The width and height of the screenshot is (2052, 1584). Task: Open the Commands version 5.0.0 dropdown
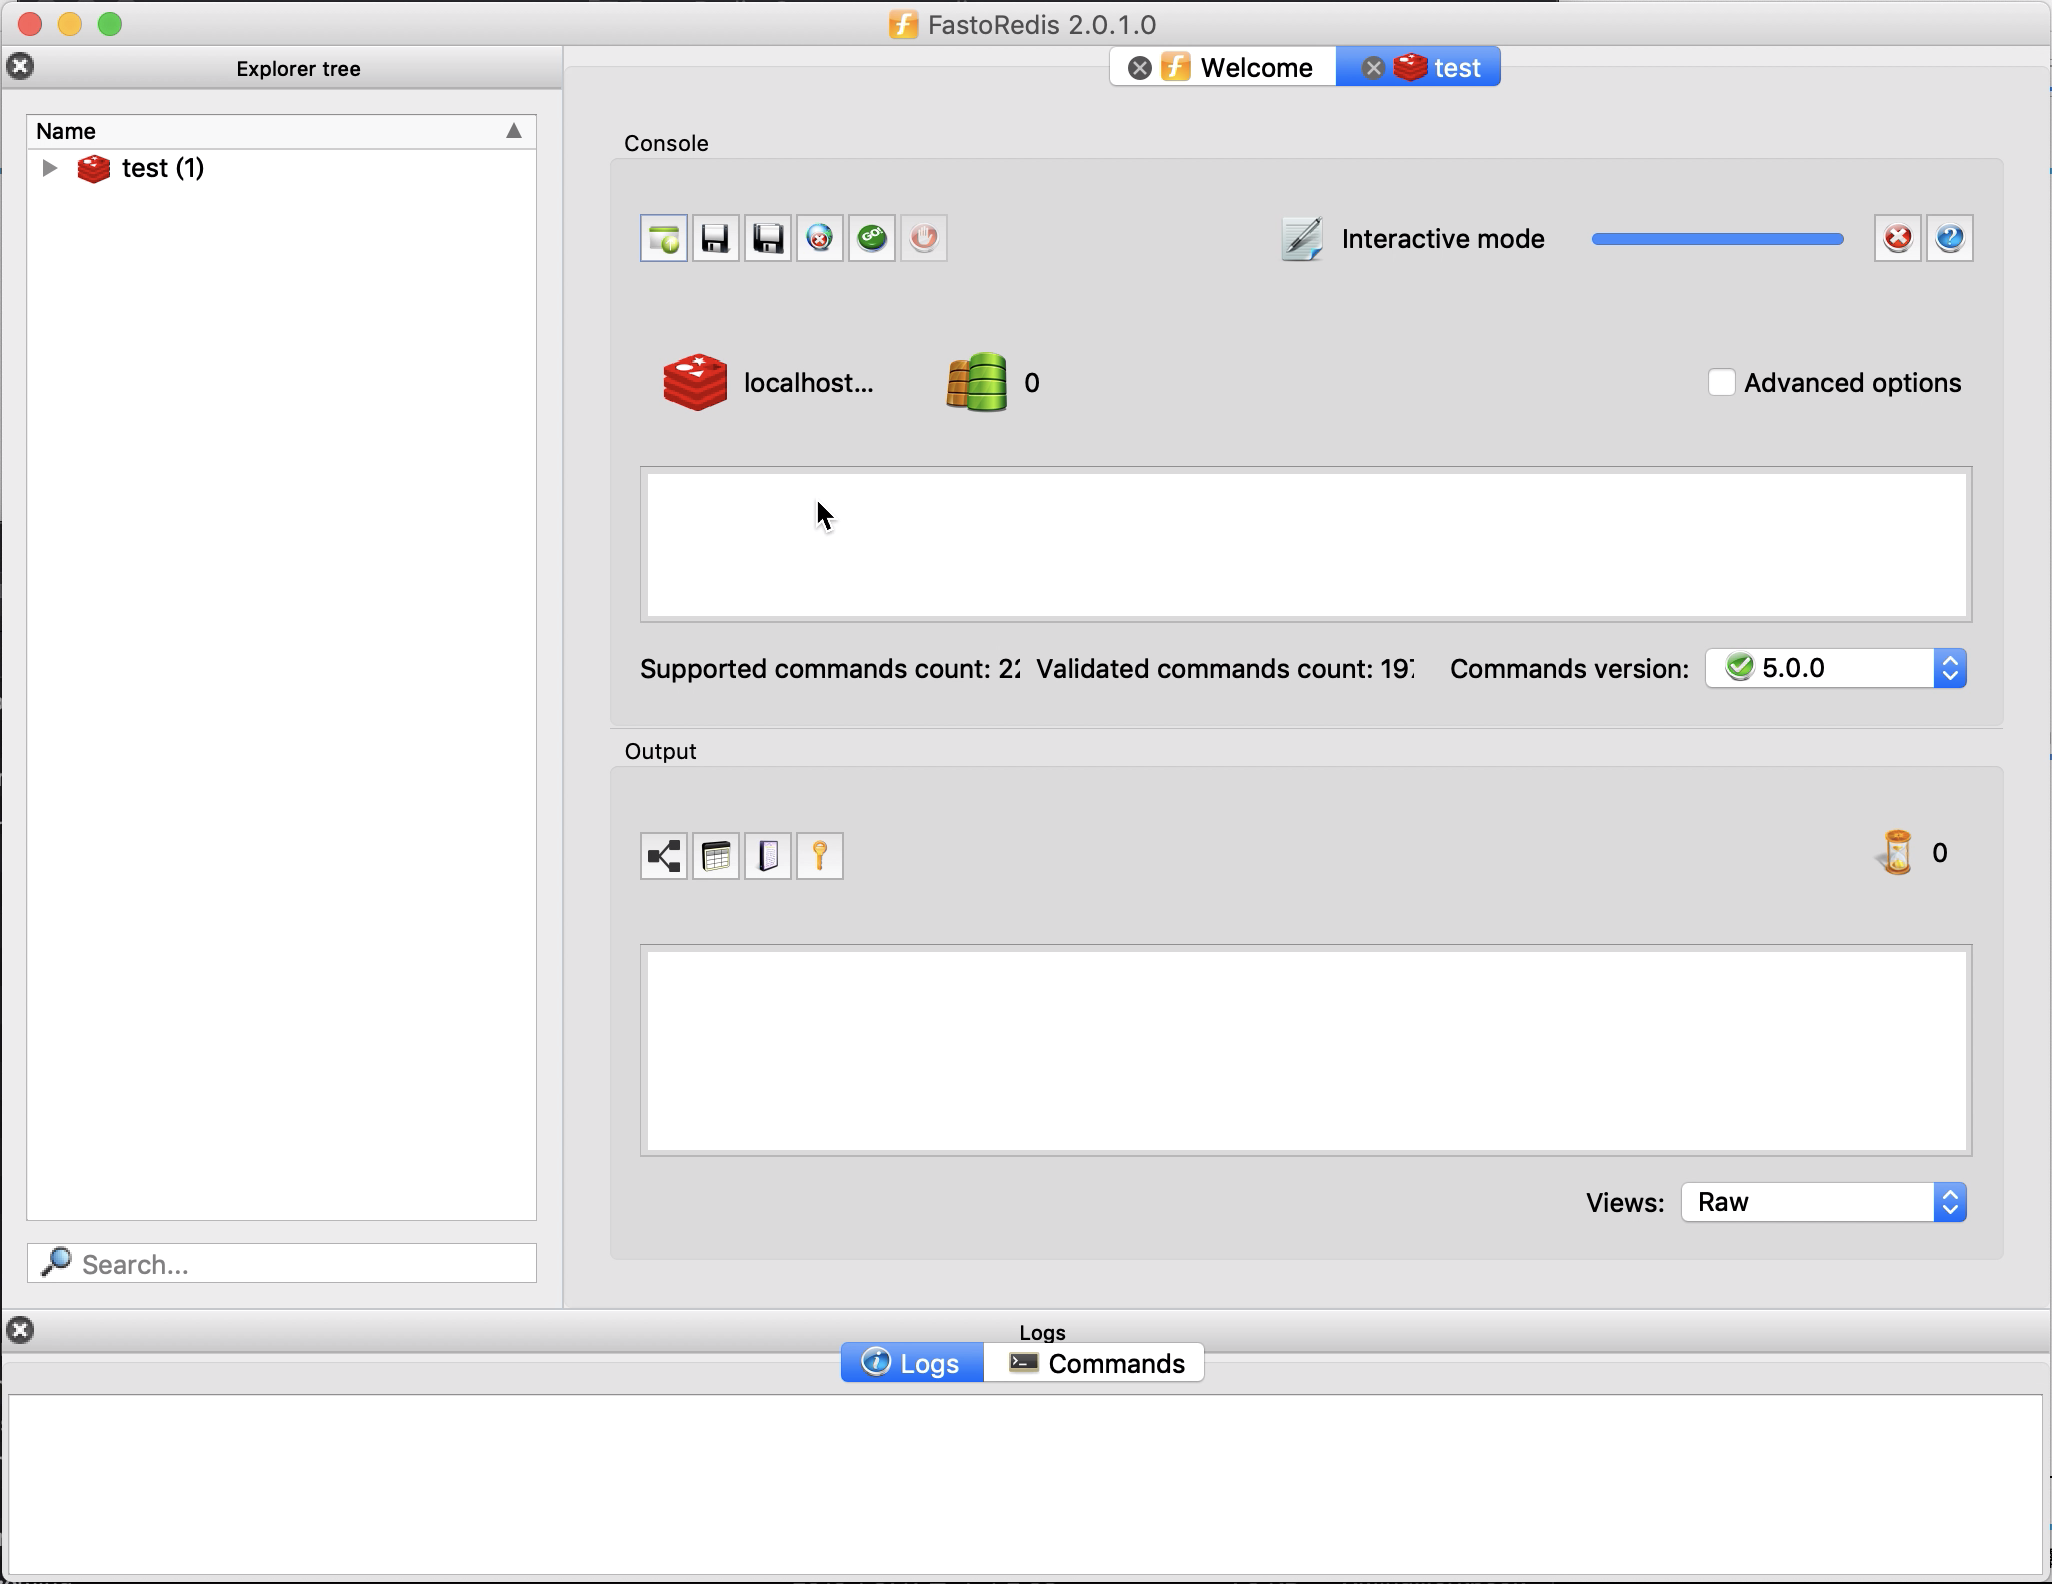(x=1836, y=668)
